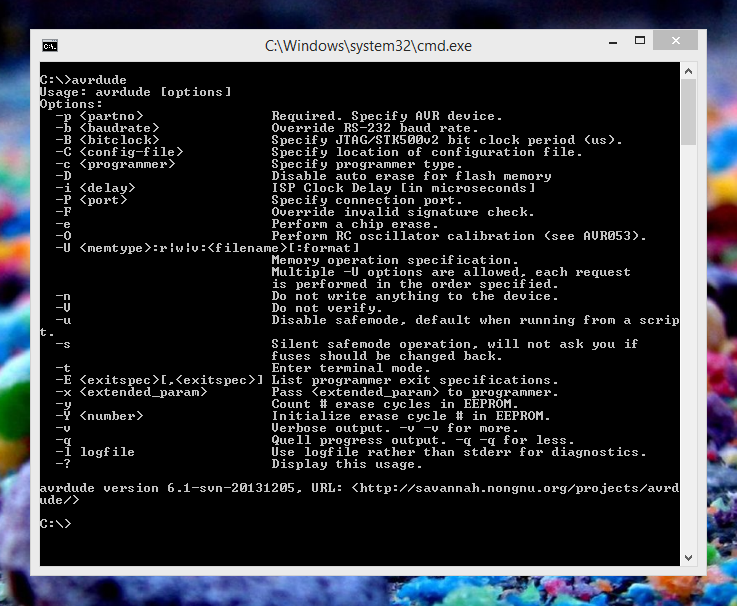Click the C:\Windows\system32\cmd.exe title text
The width and height of the screenshot is (737, 606).
click(x=367, y=46)
